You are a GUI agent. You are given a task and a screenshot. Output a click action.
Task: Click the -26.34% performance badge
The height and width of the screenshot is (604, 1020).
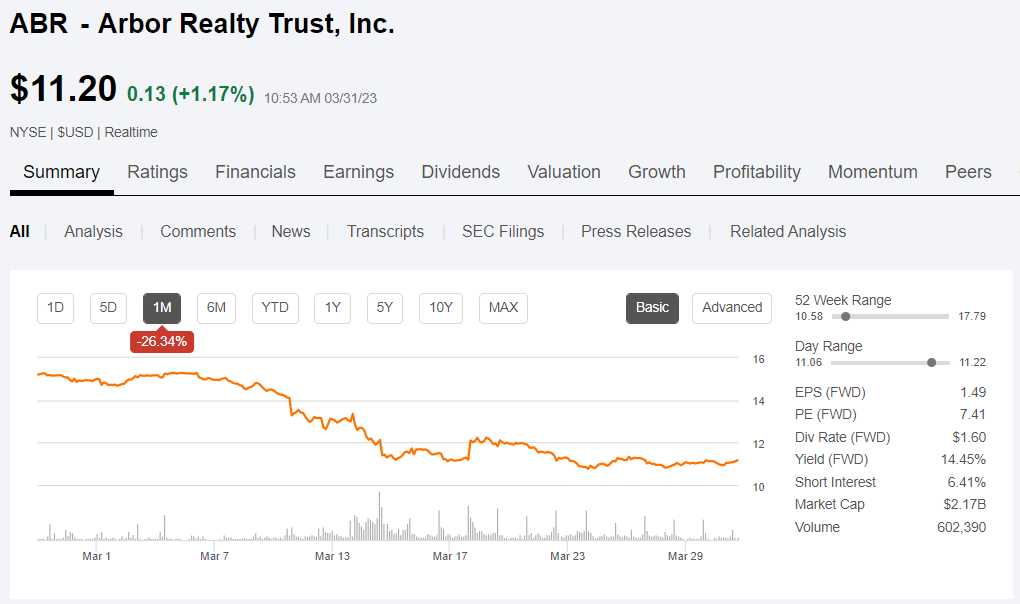[x=161, y=340]
